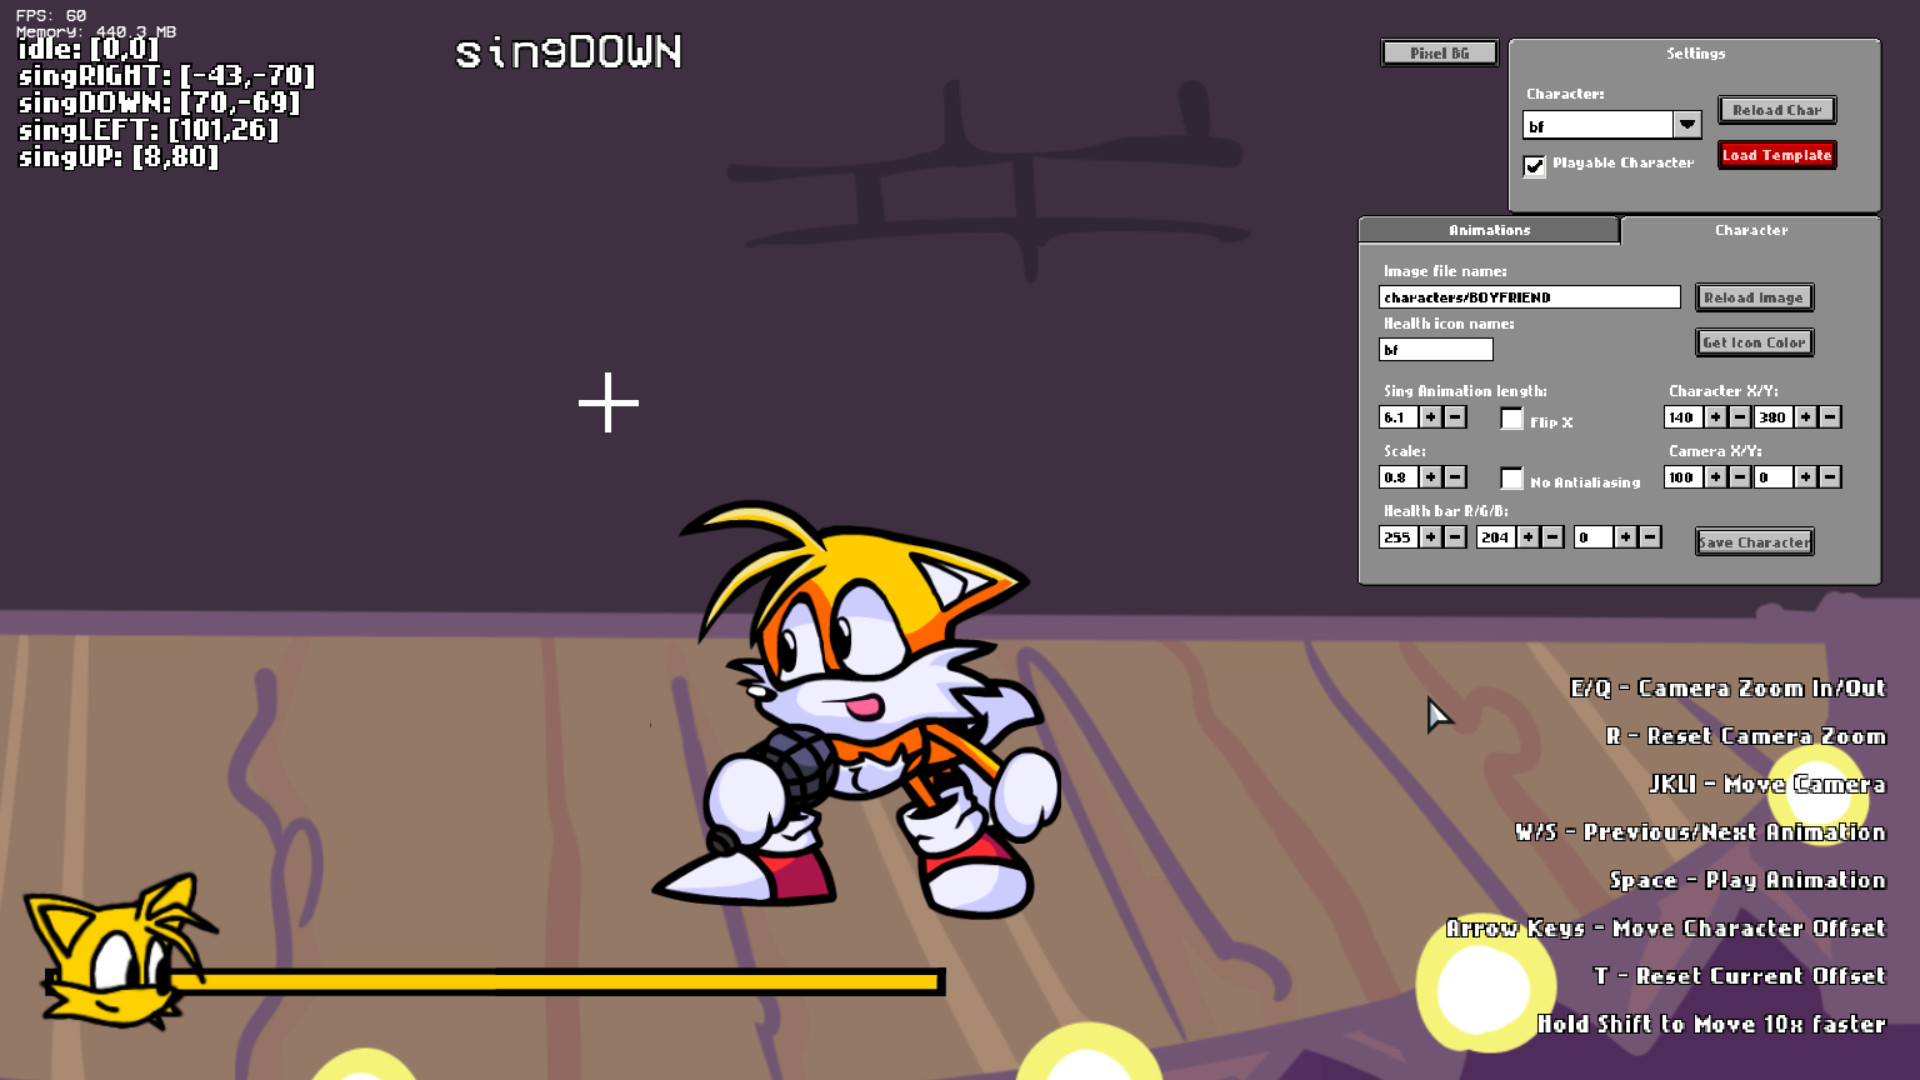Decrease Health bar red value with minus

click(1455, 537)
